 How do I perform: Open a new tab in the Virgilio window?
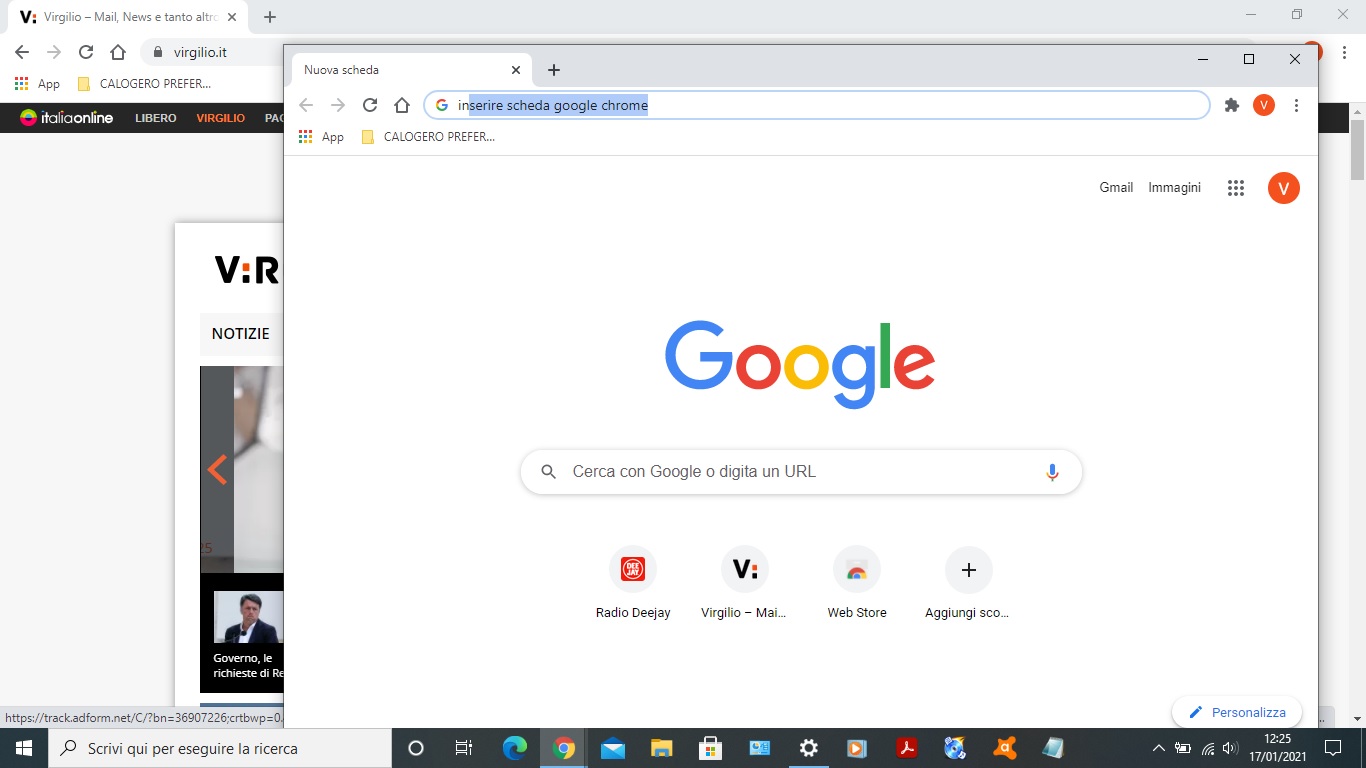(270, 17)
